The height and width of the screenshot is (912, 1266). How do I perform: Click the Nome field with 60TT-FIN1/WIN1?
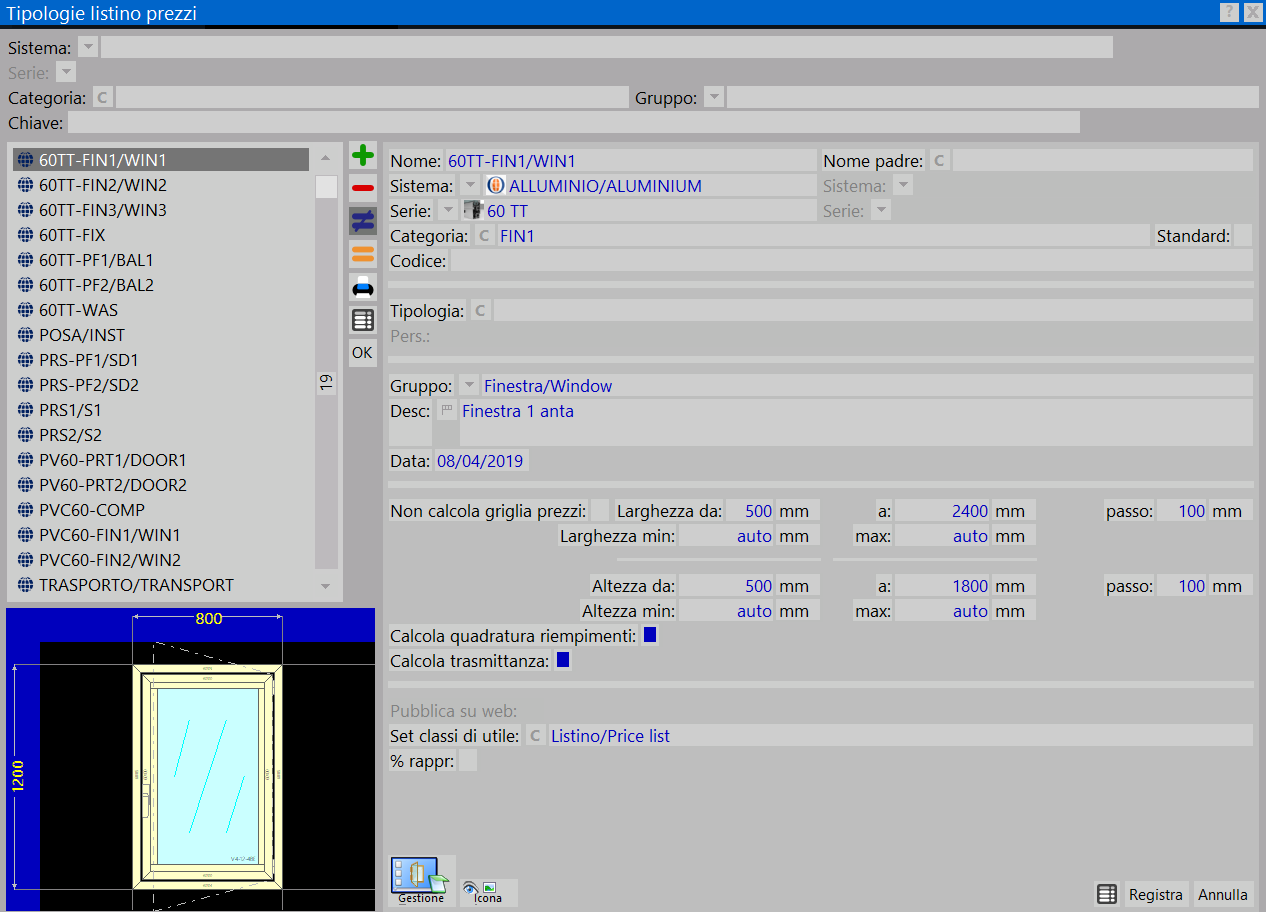coord(631,161)
